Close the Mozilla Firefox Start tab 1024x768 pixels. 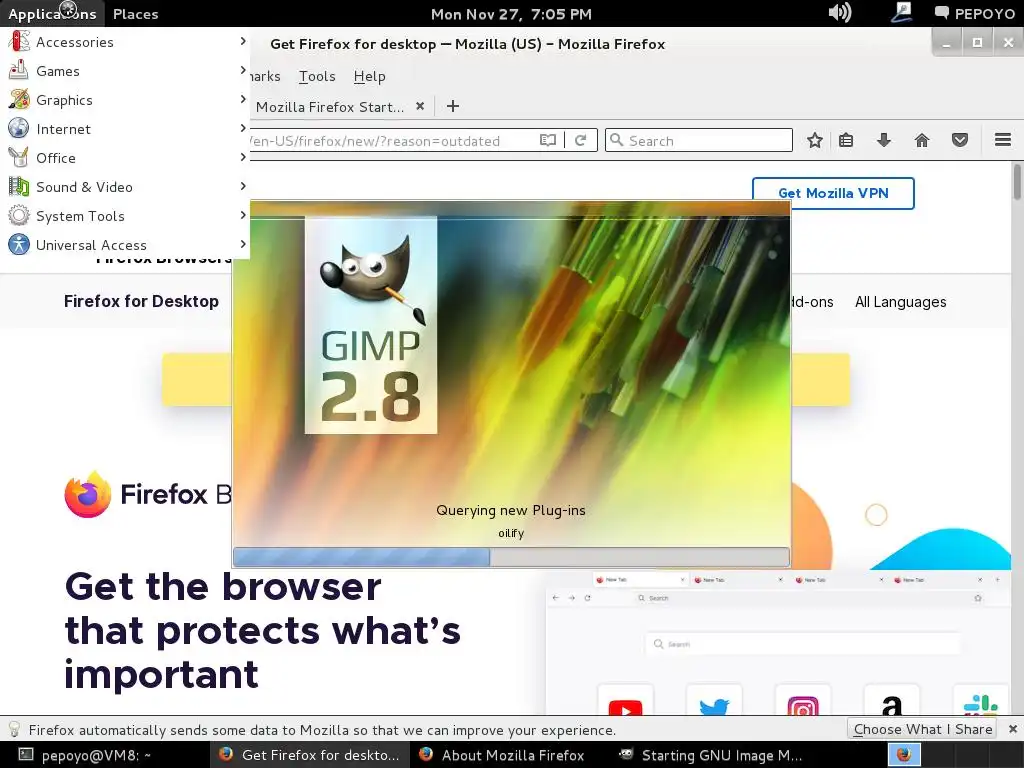coord(420,106)
